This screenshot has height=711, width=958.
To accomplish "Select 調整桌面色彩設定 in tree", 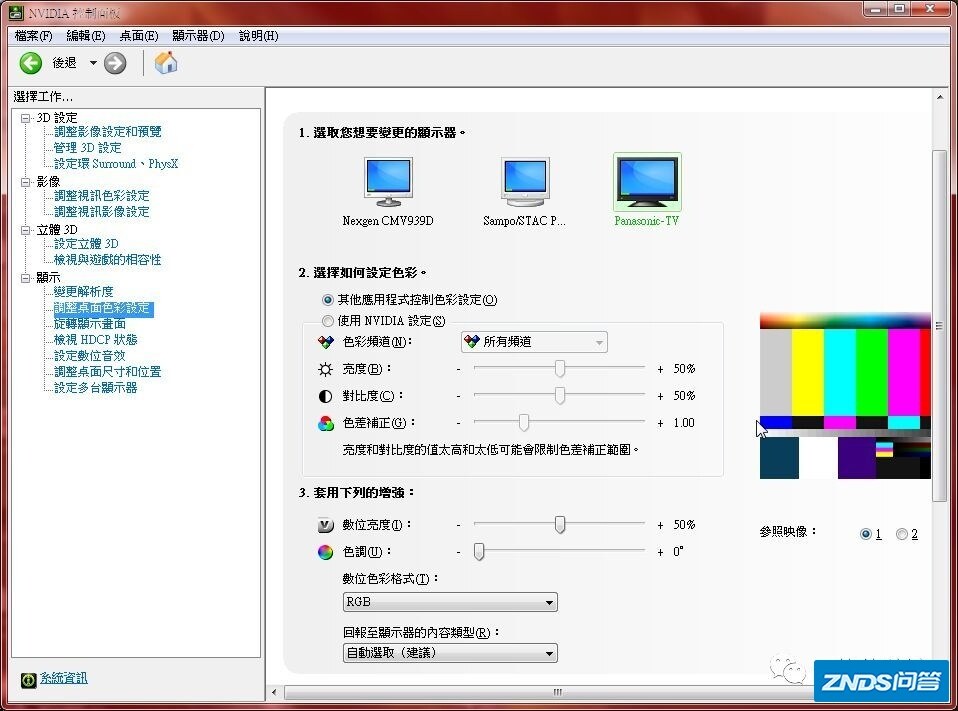I will pos(102,308).
